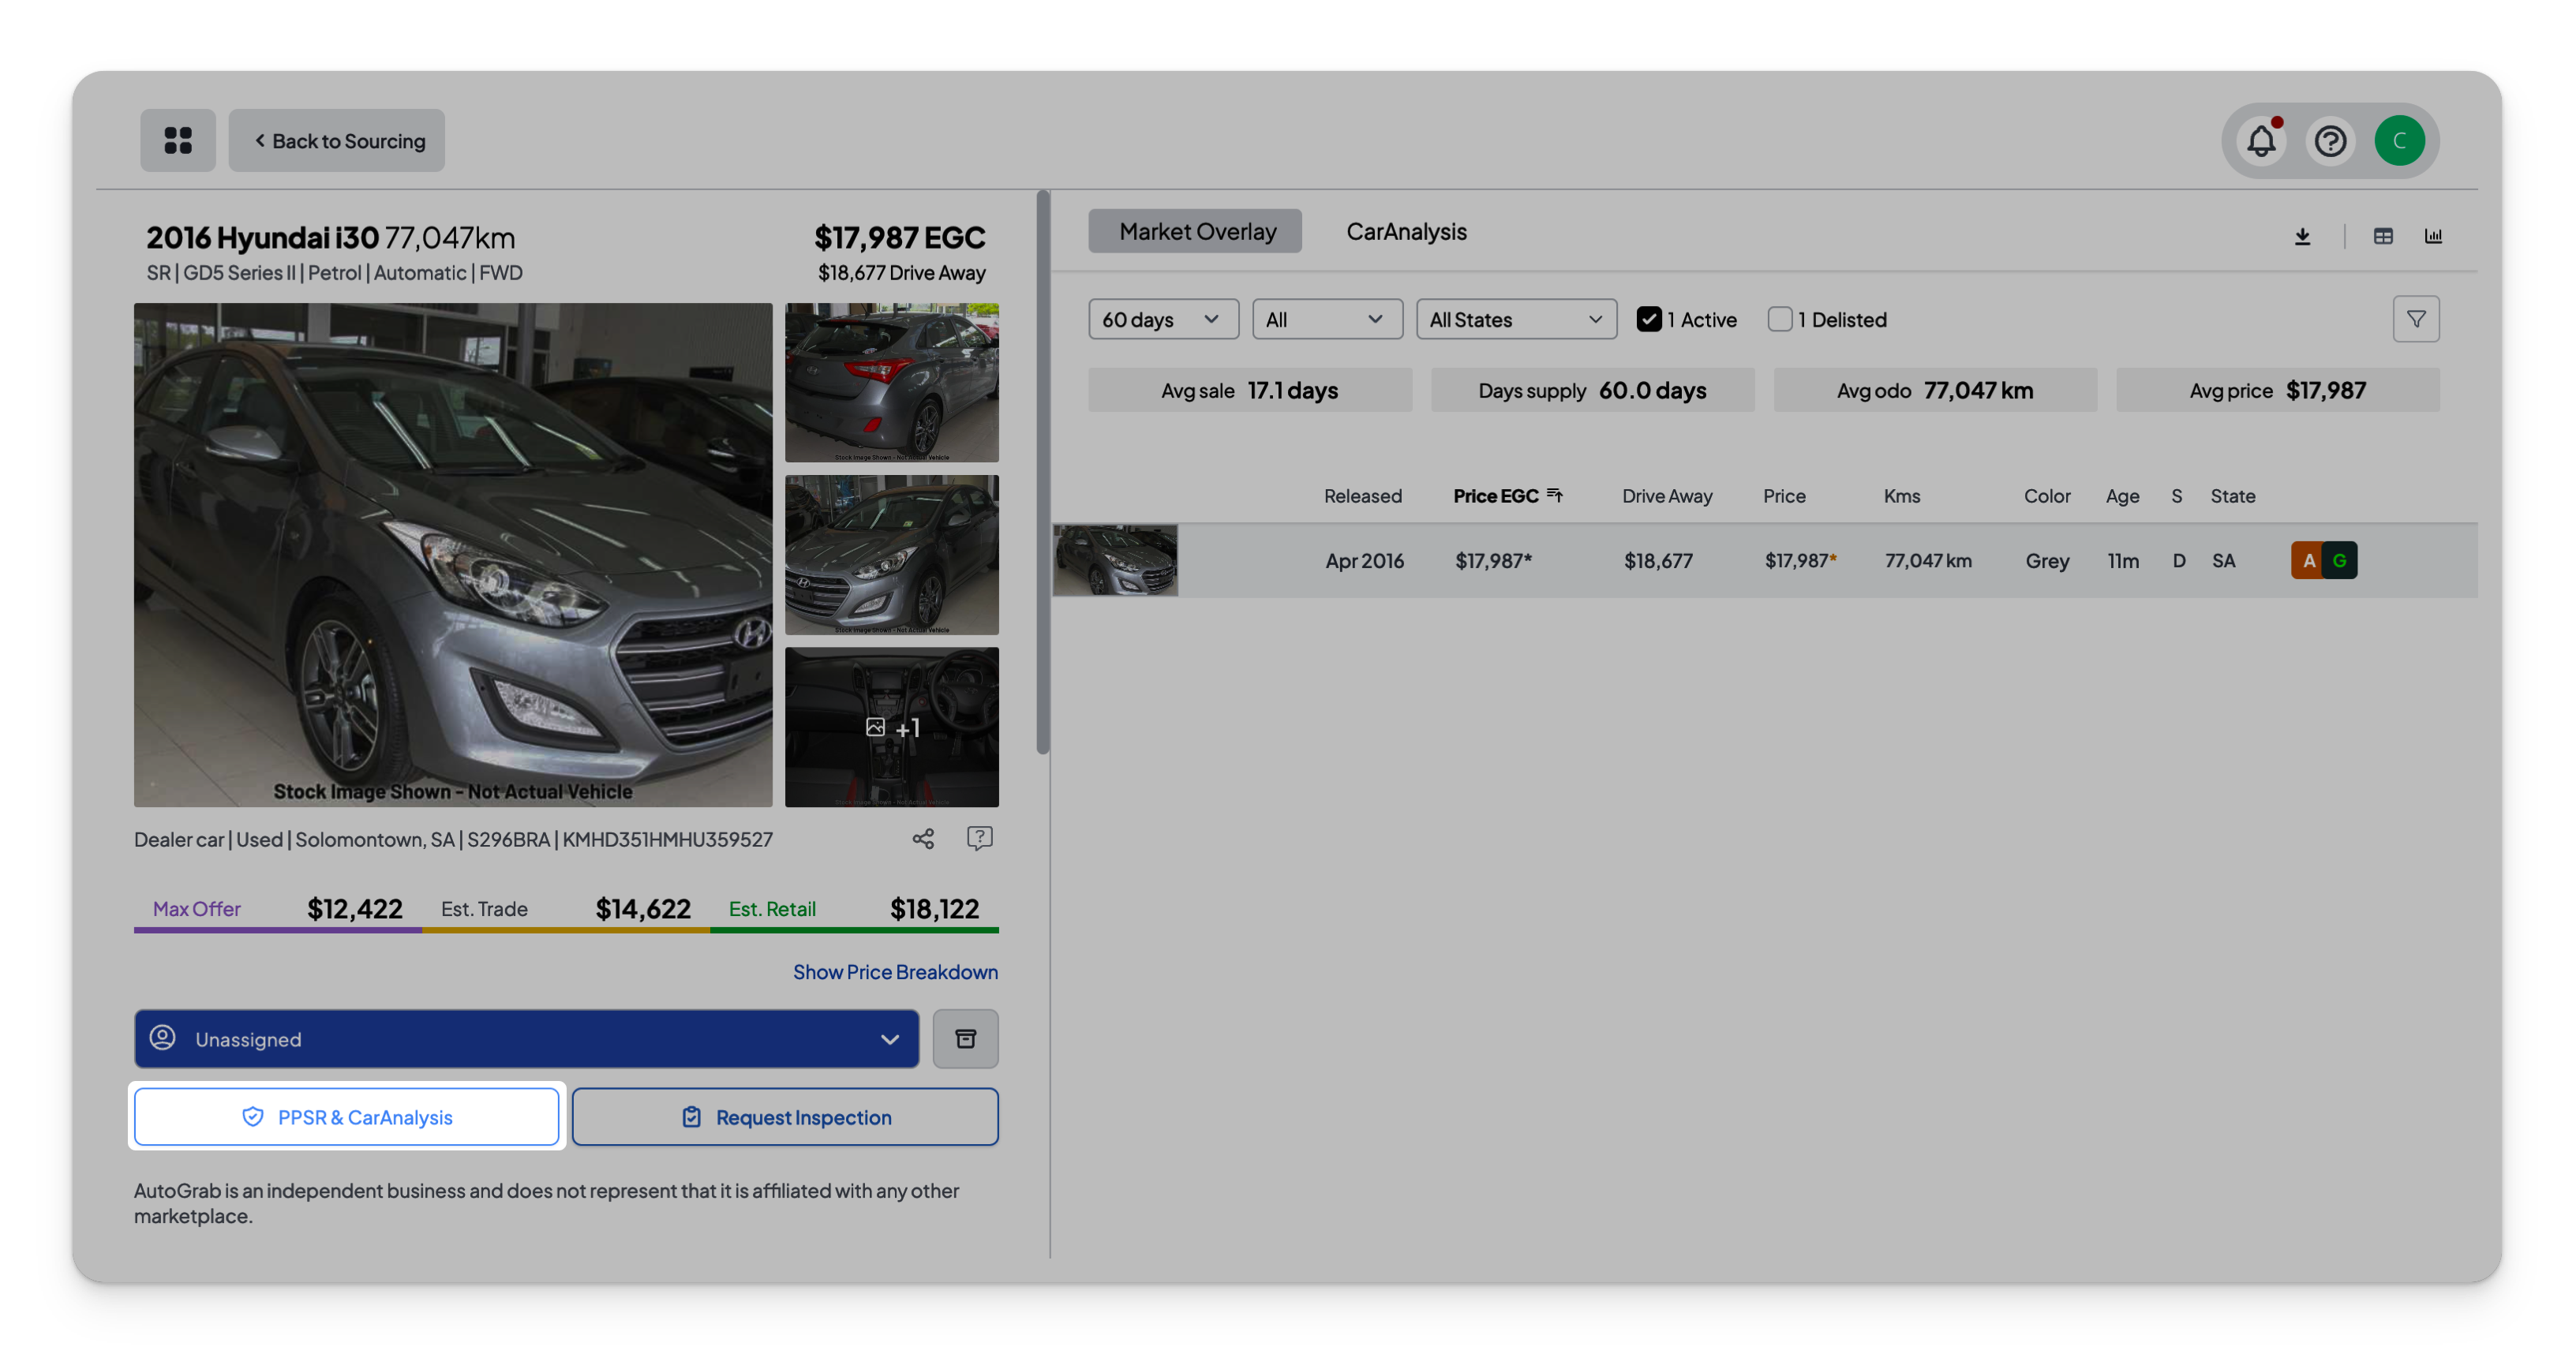2576x1354 pixels.
Task: Open the +1 more photos thumbnail
Action: [891, 727]
